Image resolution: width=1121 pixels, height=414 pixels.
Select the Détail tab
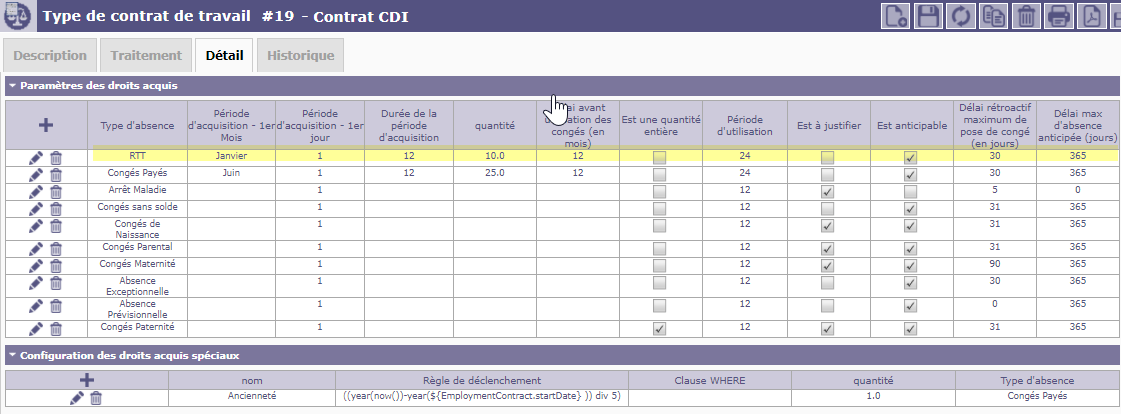(x=224, y=56)
